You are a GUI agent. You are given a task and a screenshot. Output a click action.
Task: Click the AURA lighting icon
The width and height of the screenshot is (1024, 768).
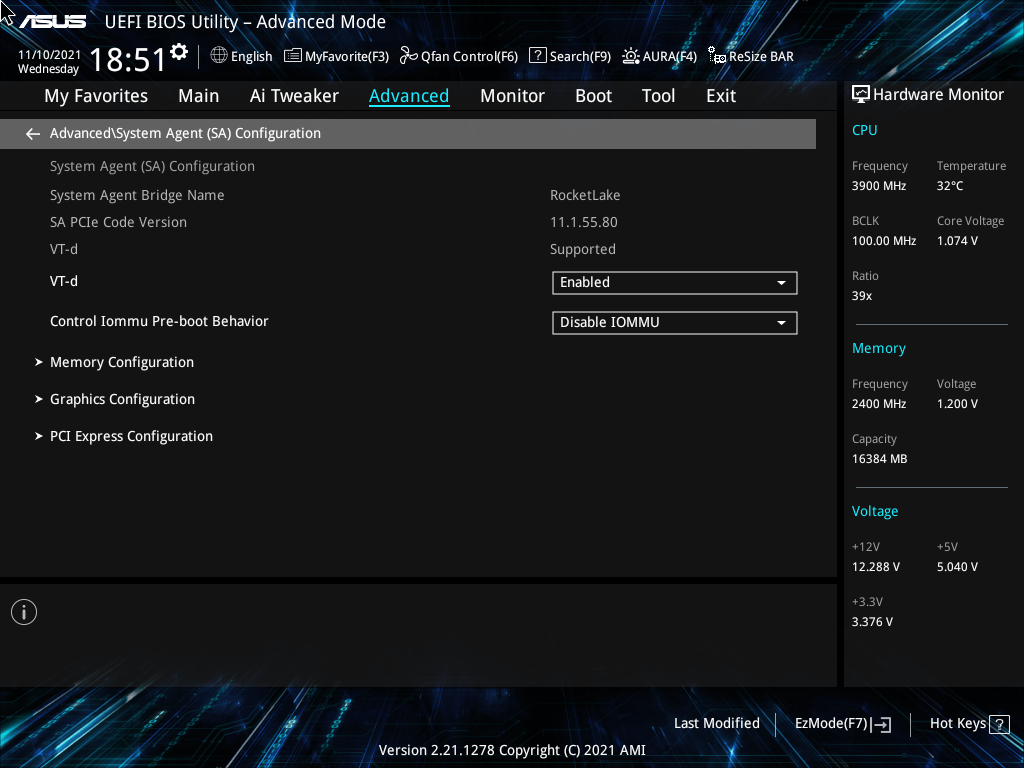[x=630, y=56]
